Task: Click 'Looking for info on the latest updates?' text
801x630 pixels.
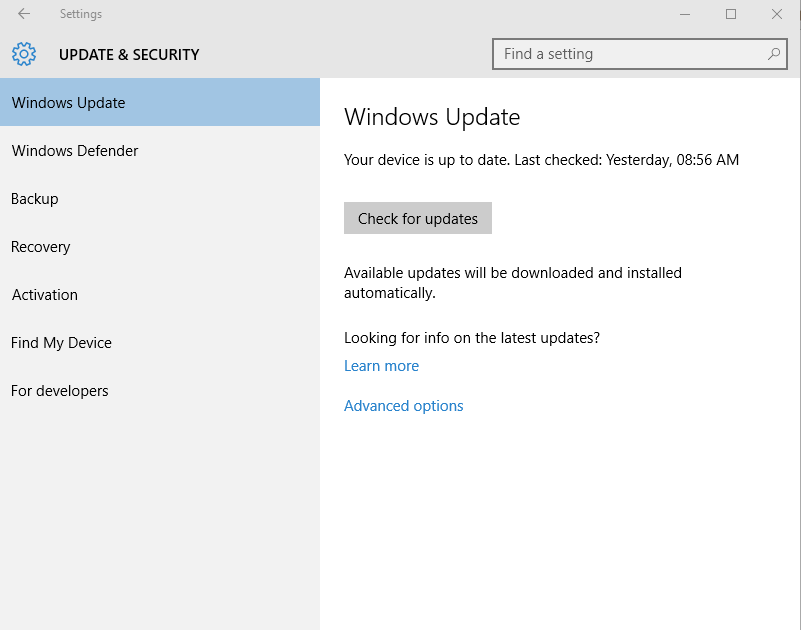Action: pyautogui.click(x=472, y=338)
